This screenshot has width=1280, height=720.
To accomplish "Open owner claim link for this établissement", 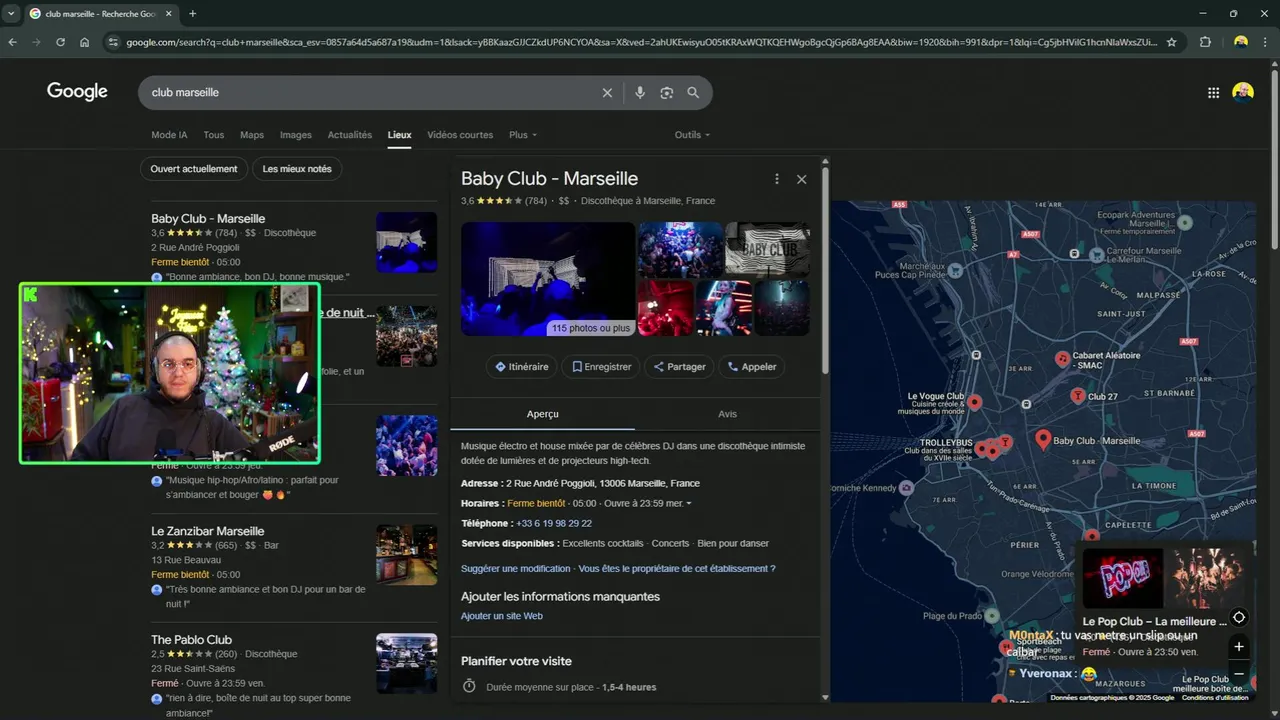I will [677, 568].
